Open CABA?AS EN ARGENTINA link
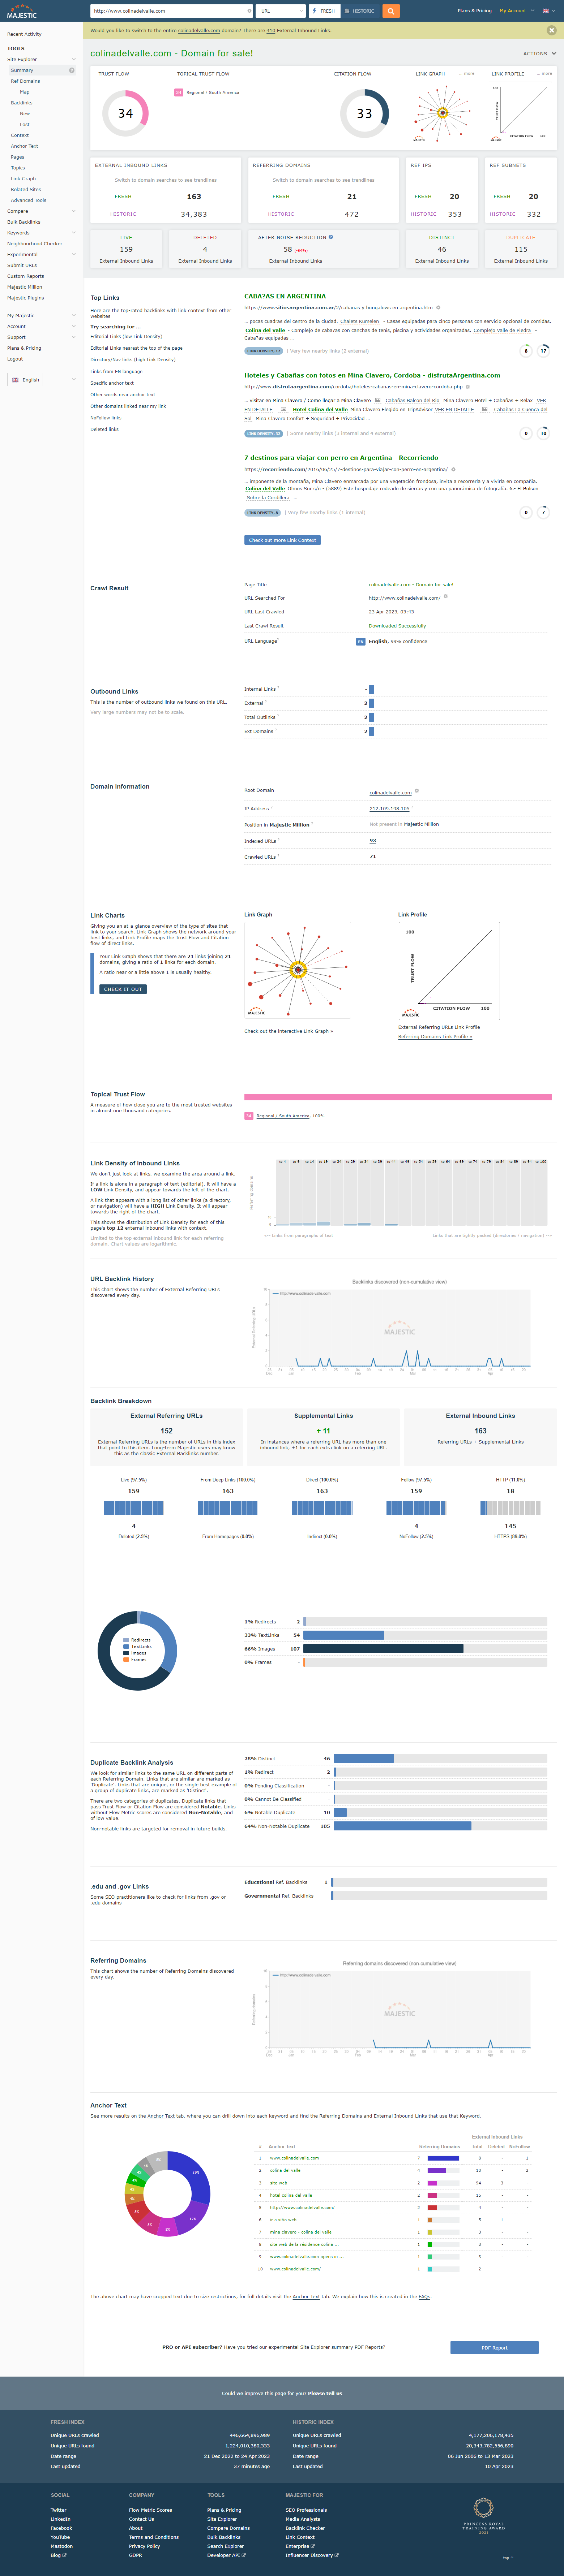 pyautogui.click(x=285, y=296)
